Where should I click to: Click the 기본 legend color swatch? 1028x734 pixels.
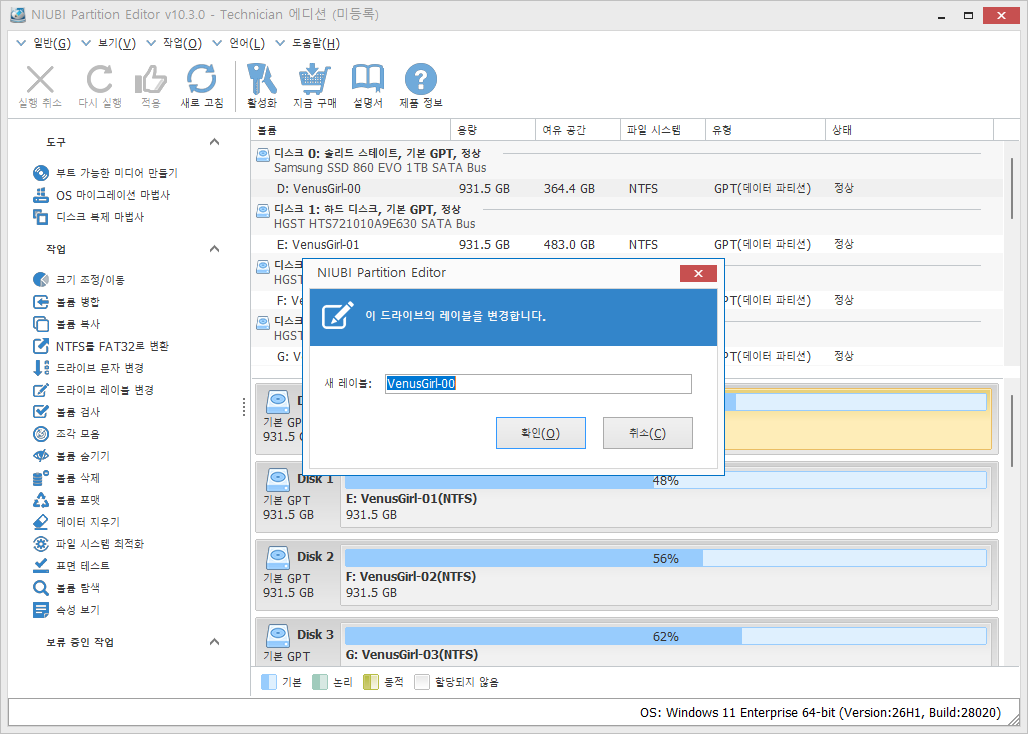tap(269, 682)
